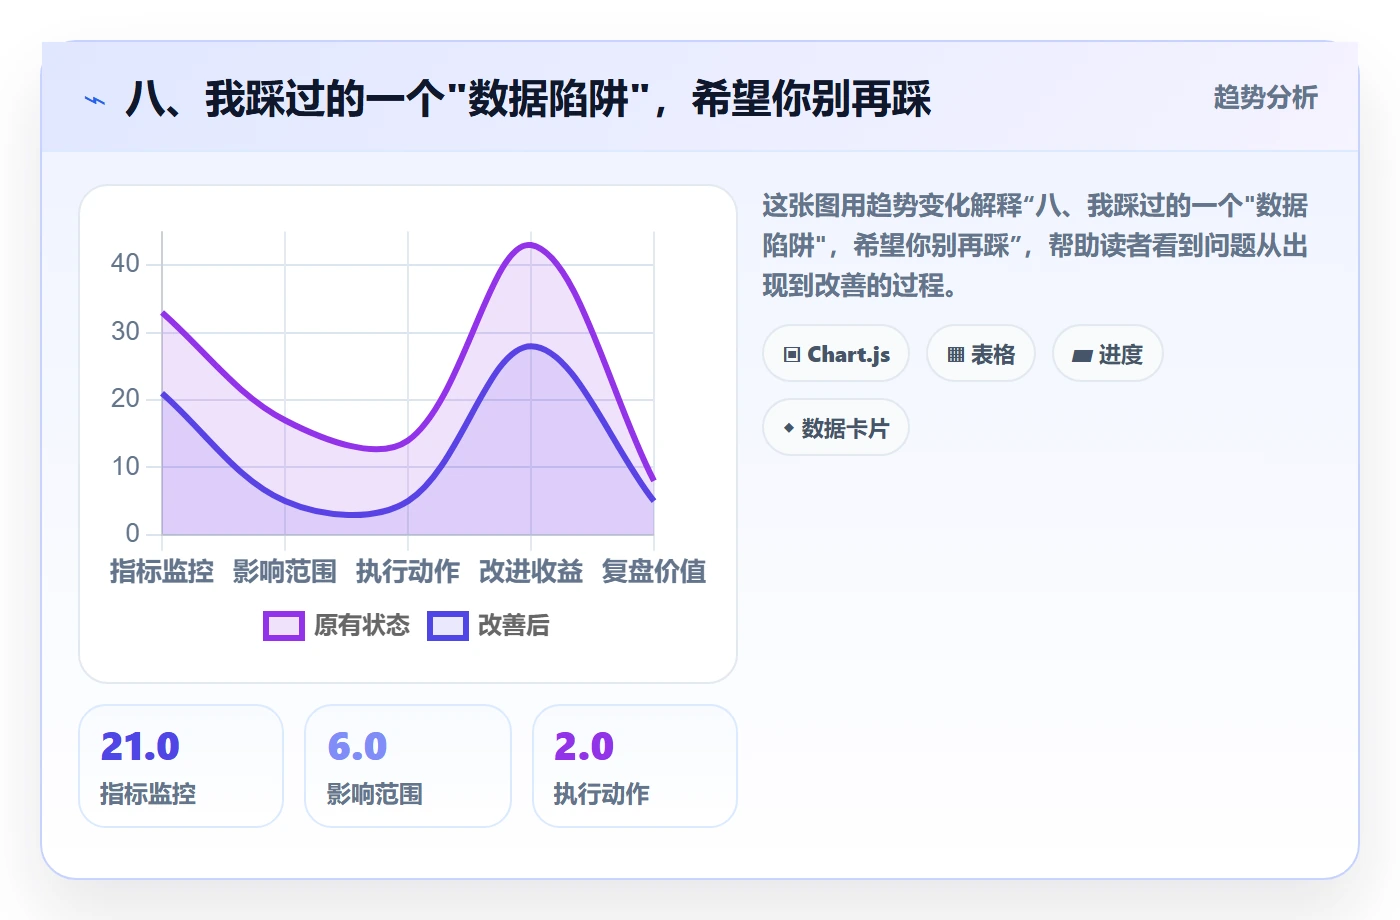Screen dimensions: 1400x920
Task: Select the 表格 tag label
Action: (993, 355)
